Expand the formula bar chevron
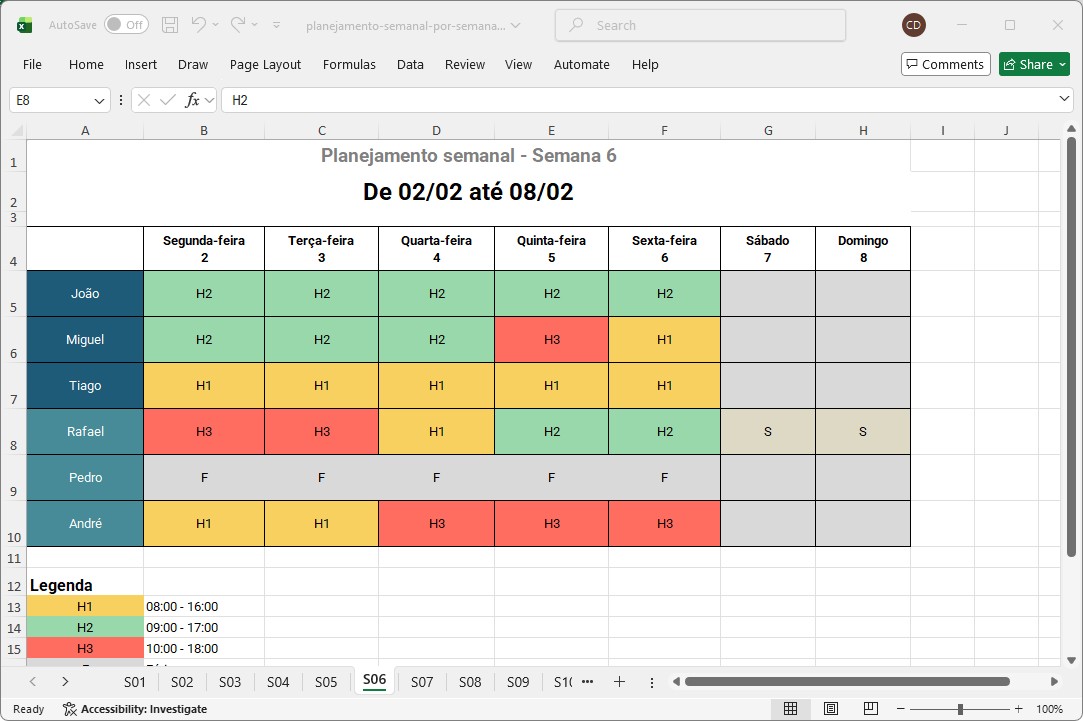The width and height of the screenshot is (1083, 721). (x=1064, y=99)
